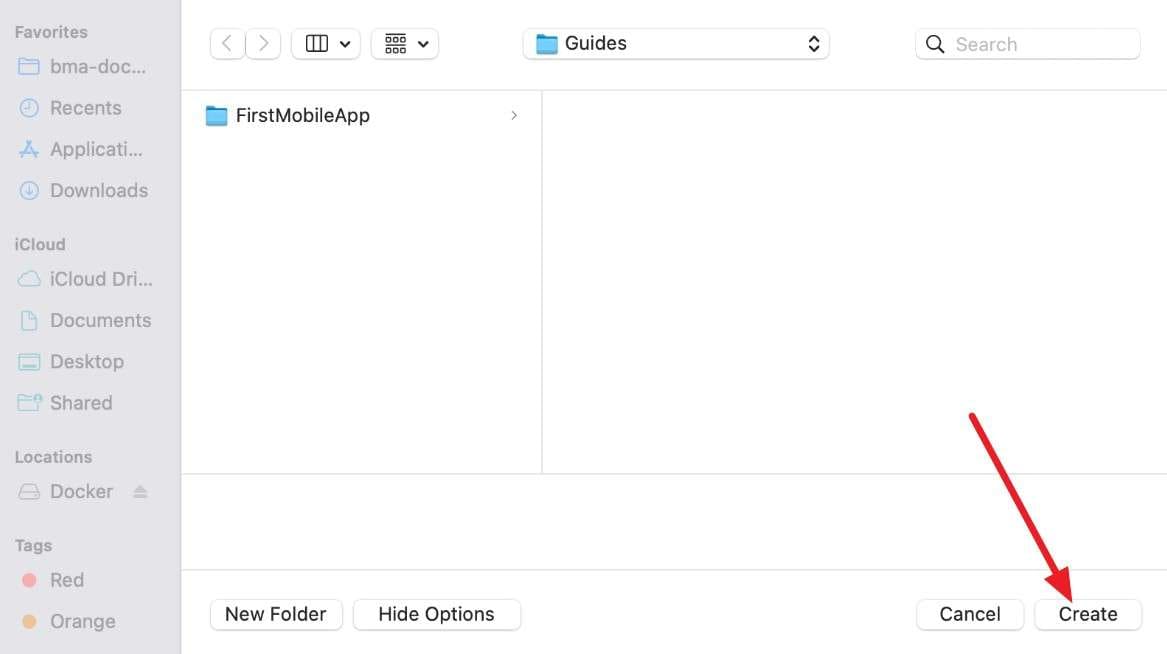Expand FirstMobileApp with its chevron
This screenshot has height=654, width=1167.
pos(514,115)
